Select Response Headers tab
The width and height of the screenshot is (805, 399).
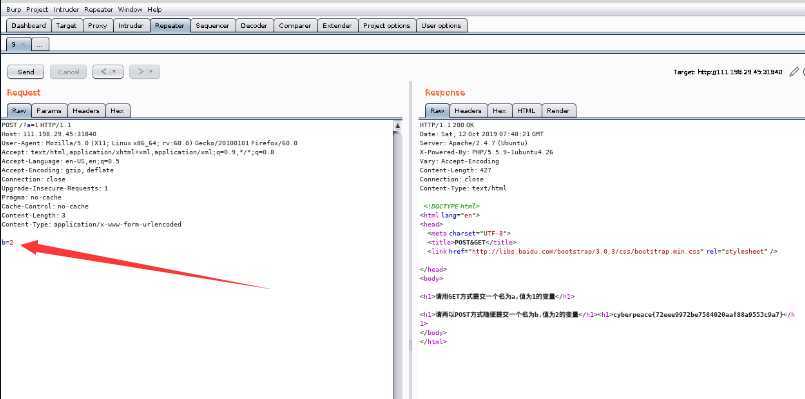tap(468, 111)
